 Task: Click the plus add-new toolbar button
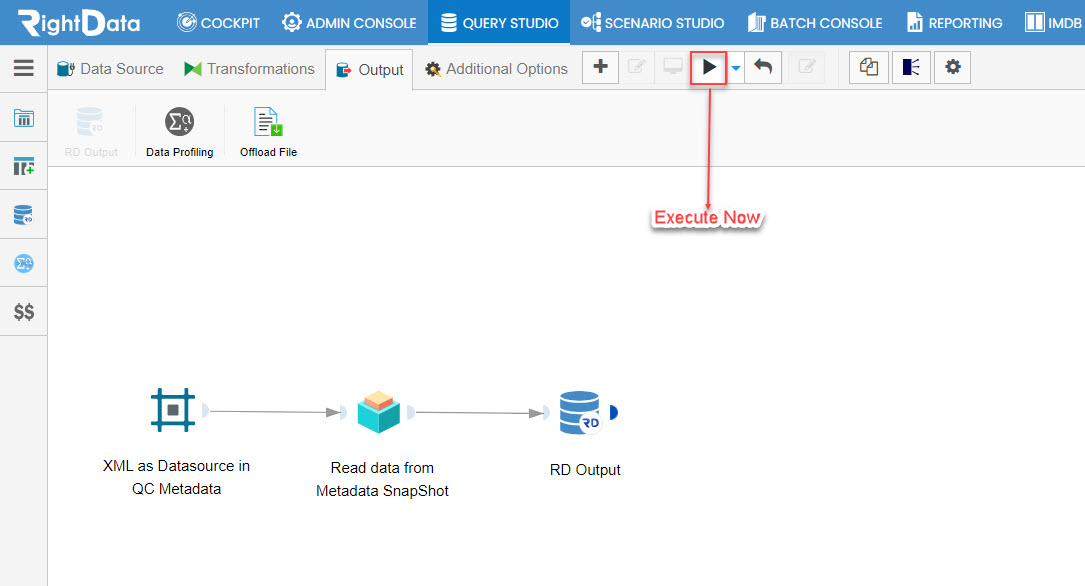click(601, 67)
